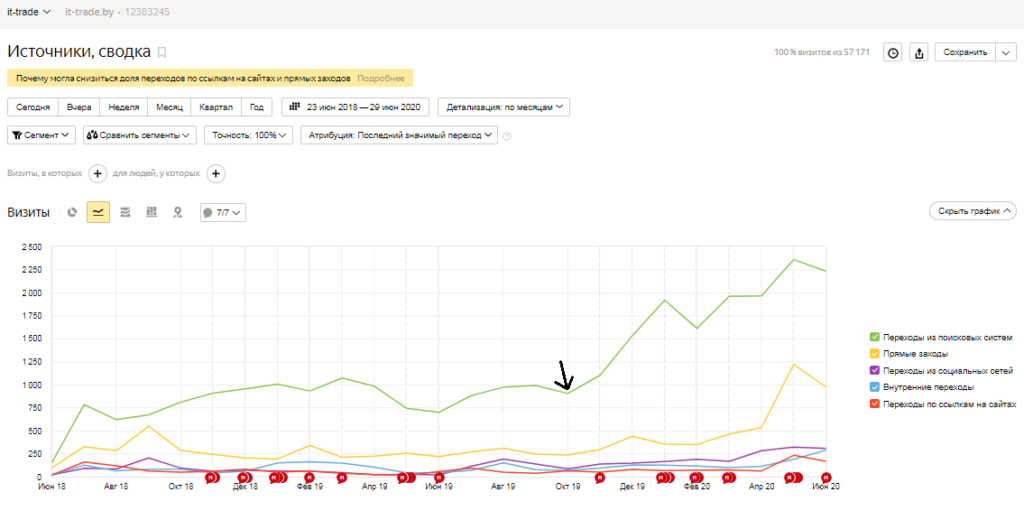The height and width of the screenshot is (520, 1024).
Task: Open the Атрибуция dropdown
Action: (399, 135)
